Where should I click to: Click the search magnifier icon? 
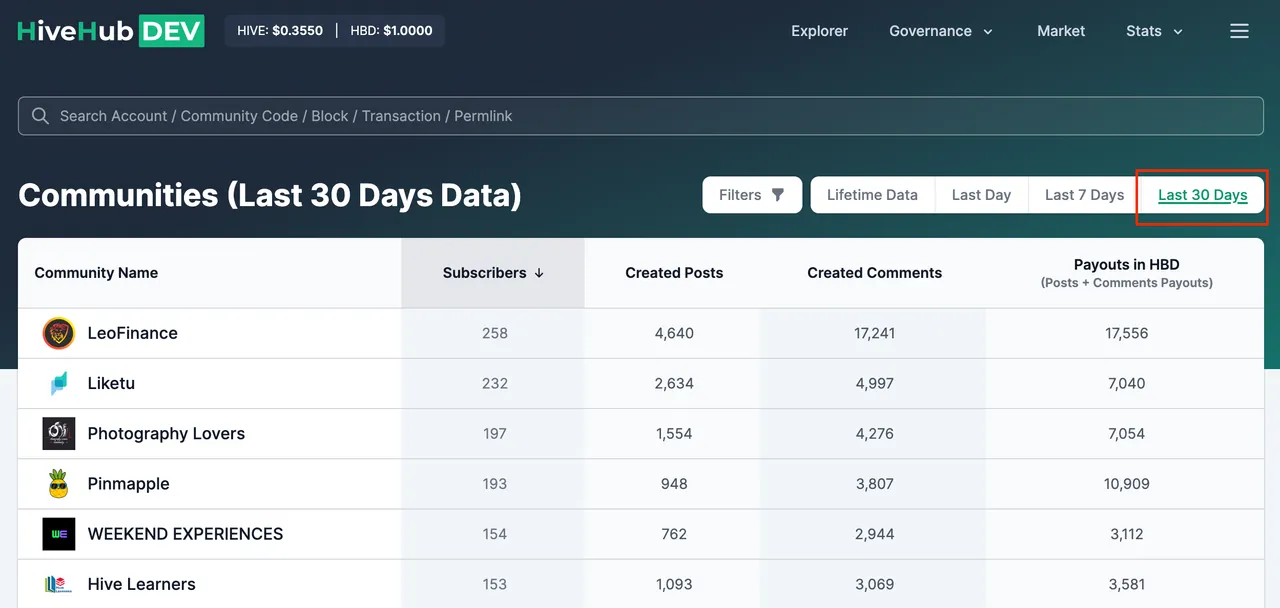tap(40, 116)
